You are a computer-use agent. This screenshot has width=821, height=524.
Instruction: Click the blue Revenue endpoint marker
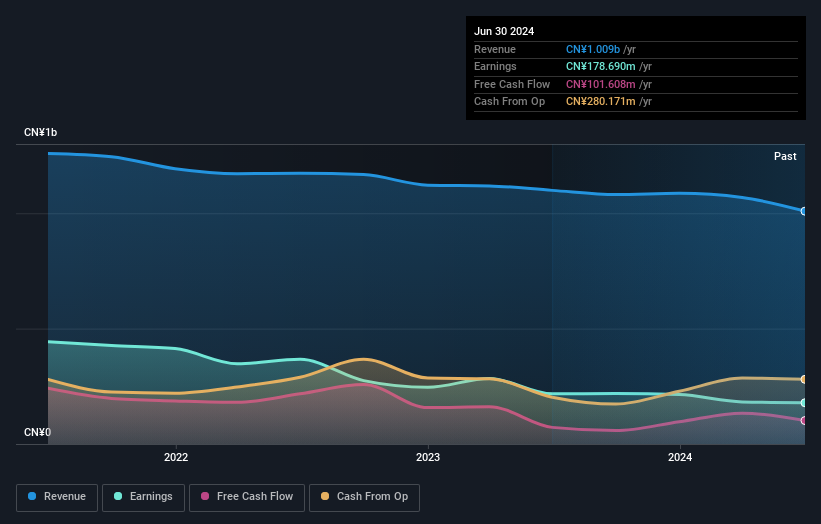click(804, 211)
